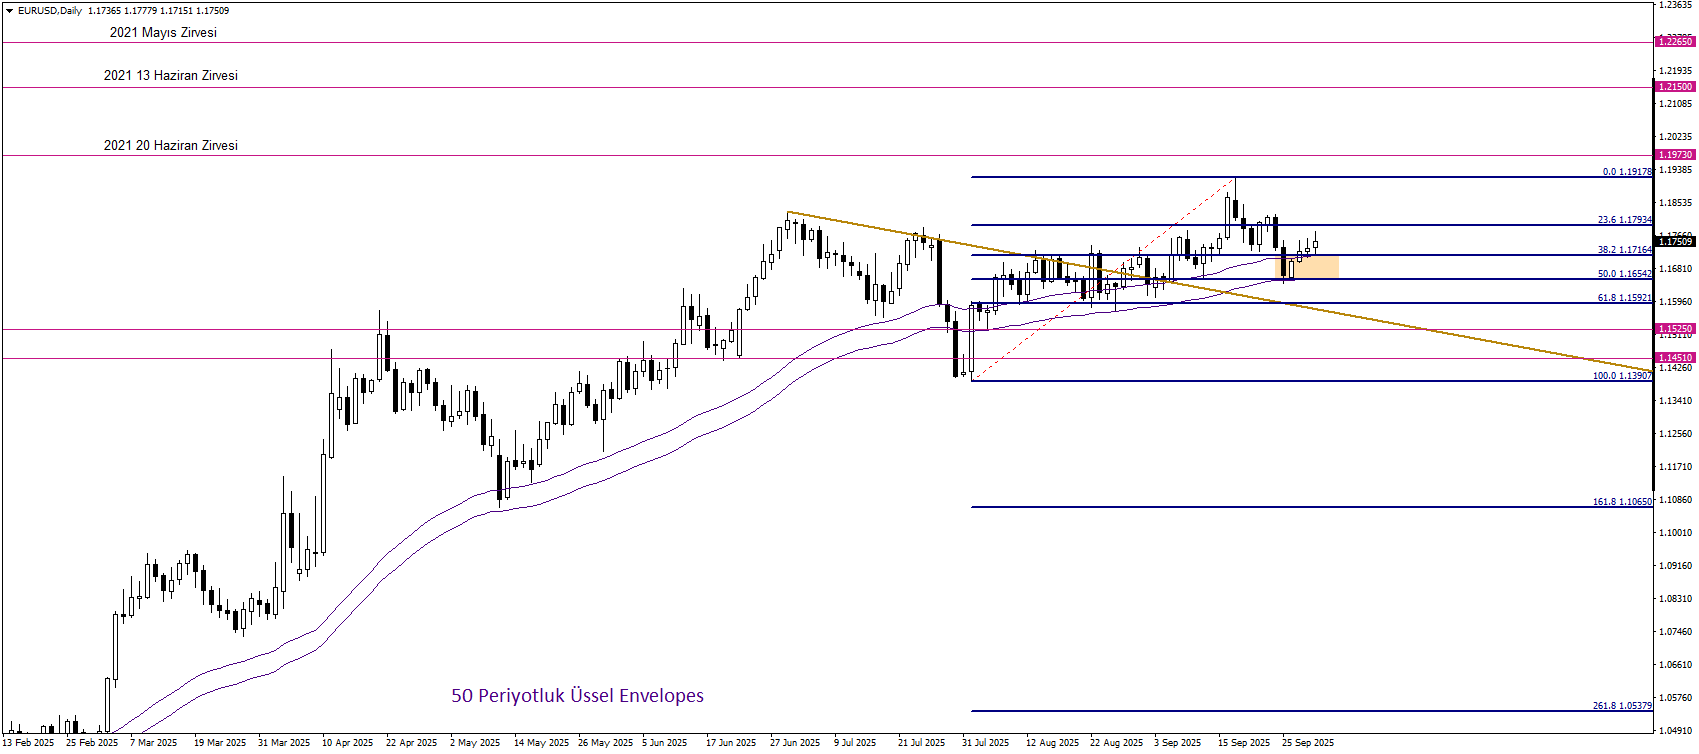This screenshot has width=1699, height=754.
Task: Click the 1.11710 price scale value
Action: coord(1675,467)
